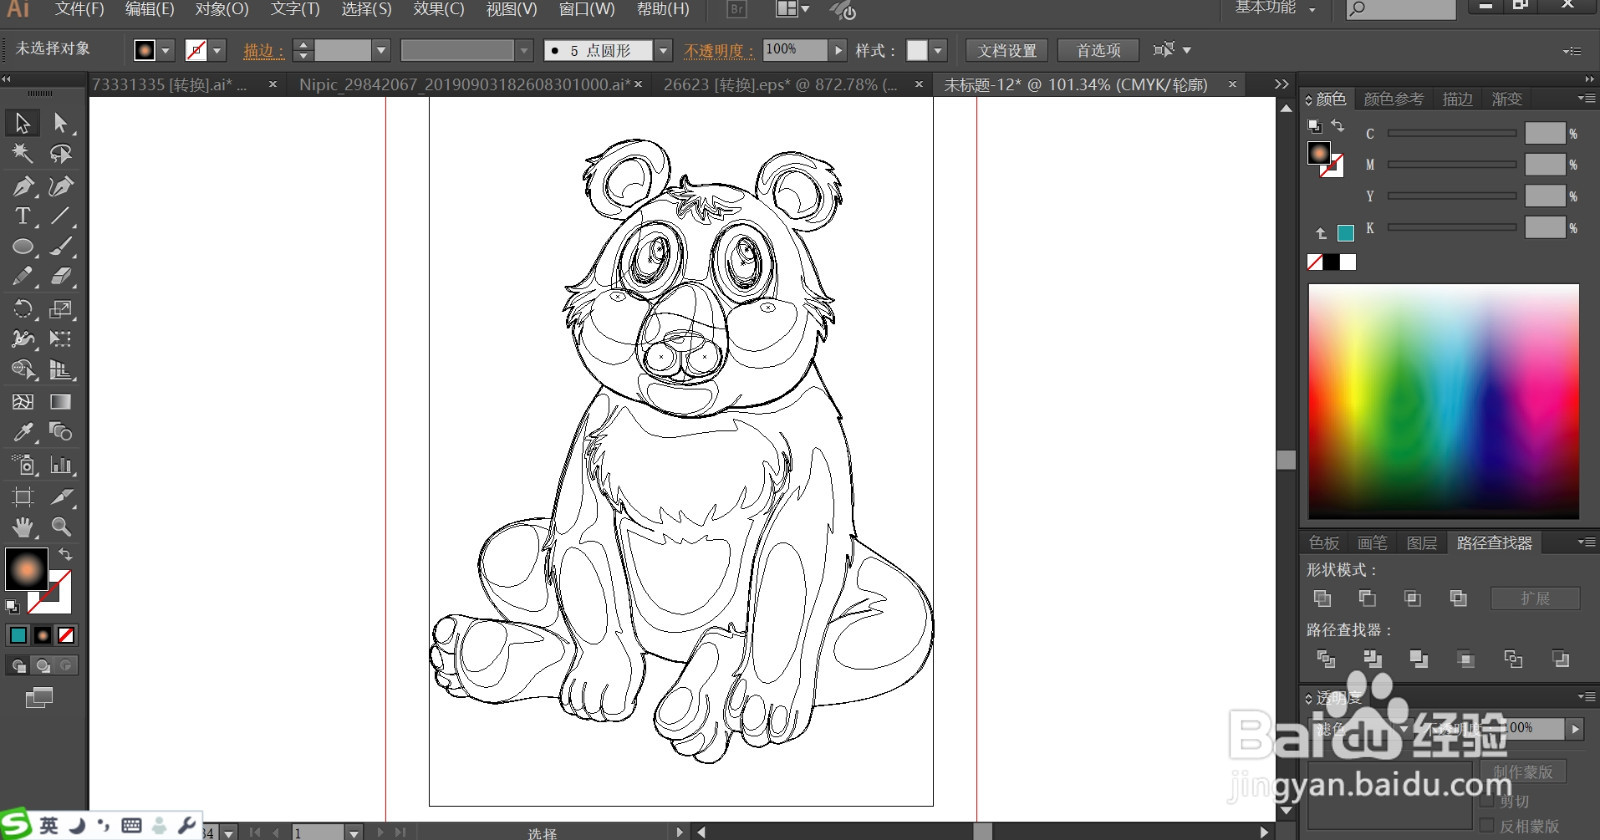
Task: Enable Draw Behind mode
Action: pyautogui.click(x=42, y=666)
